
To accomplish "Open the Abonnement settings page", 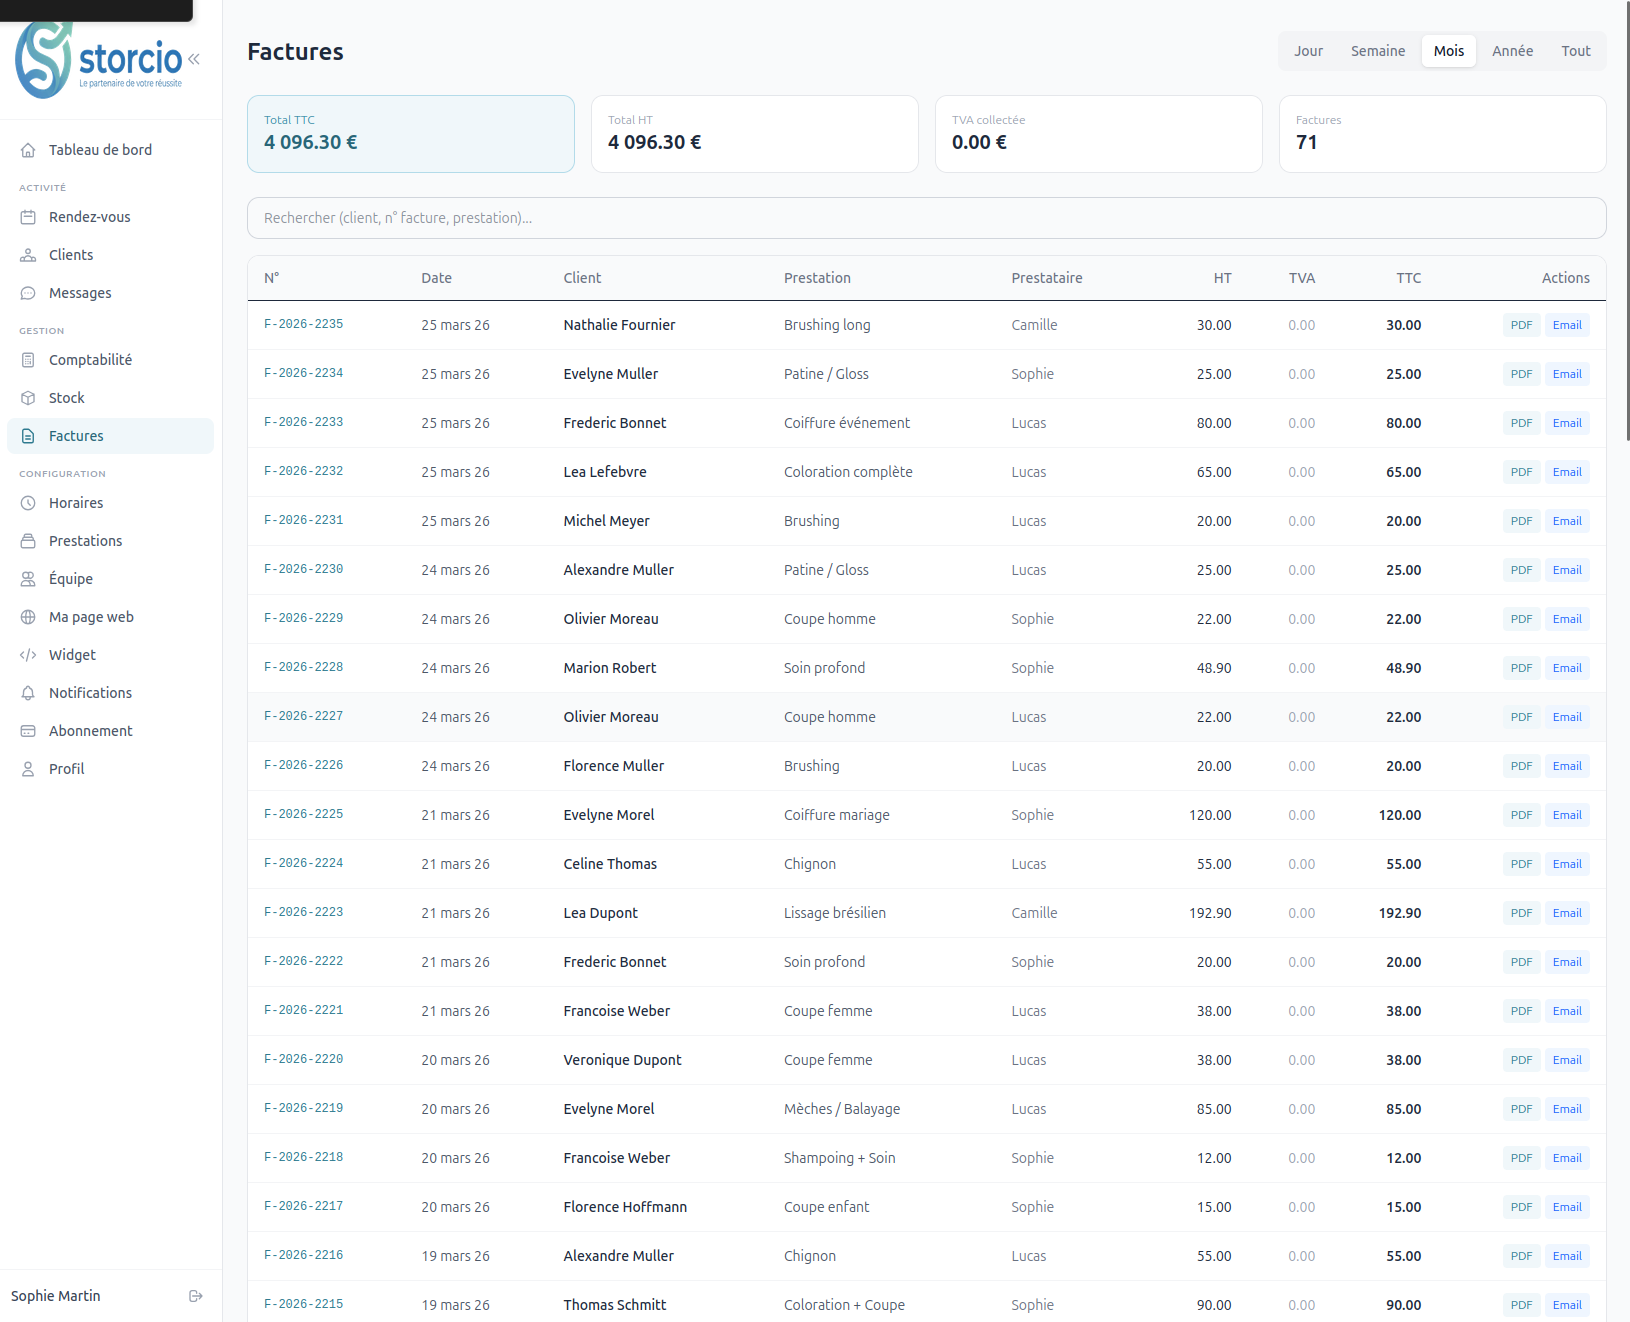I will coord(110,731).
